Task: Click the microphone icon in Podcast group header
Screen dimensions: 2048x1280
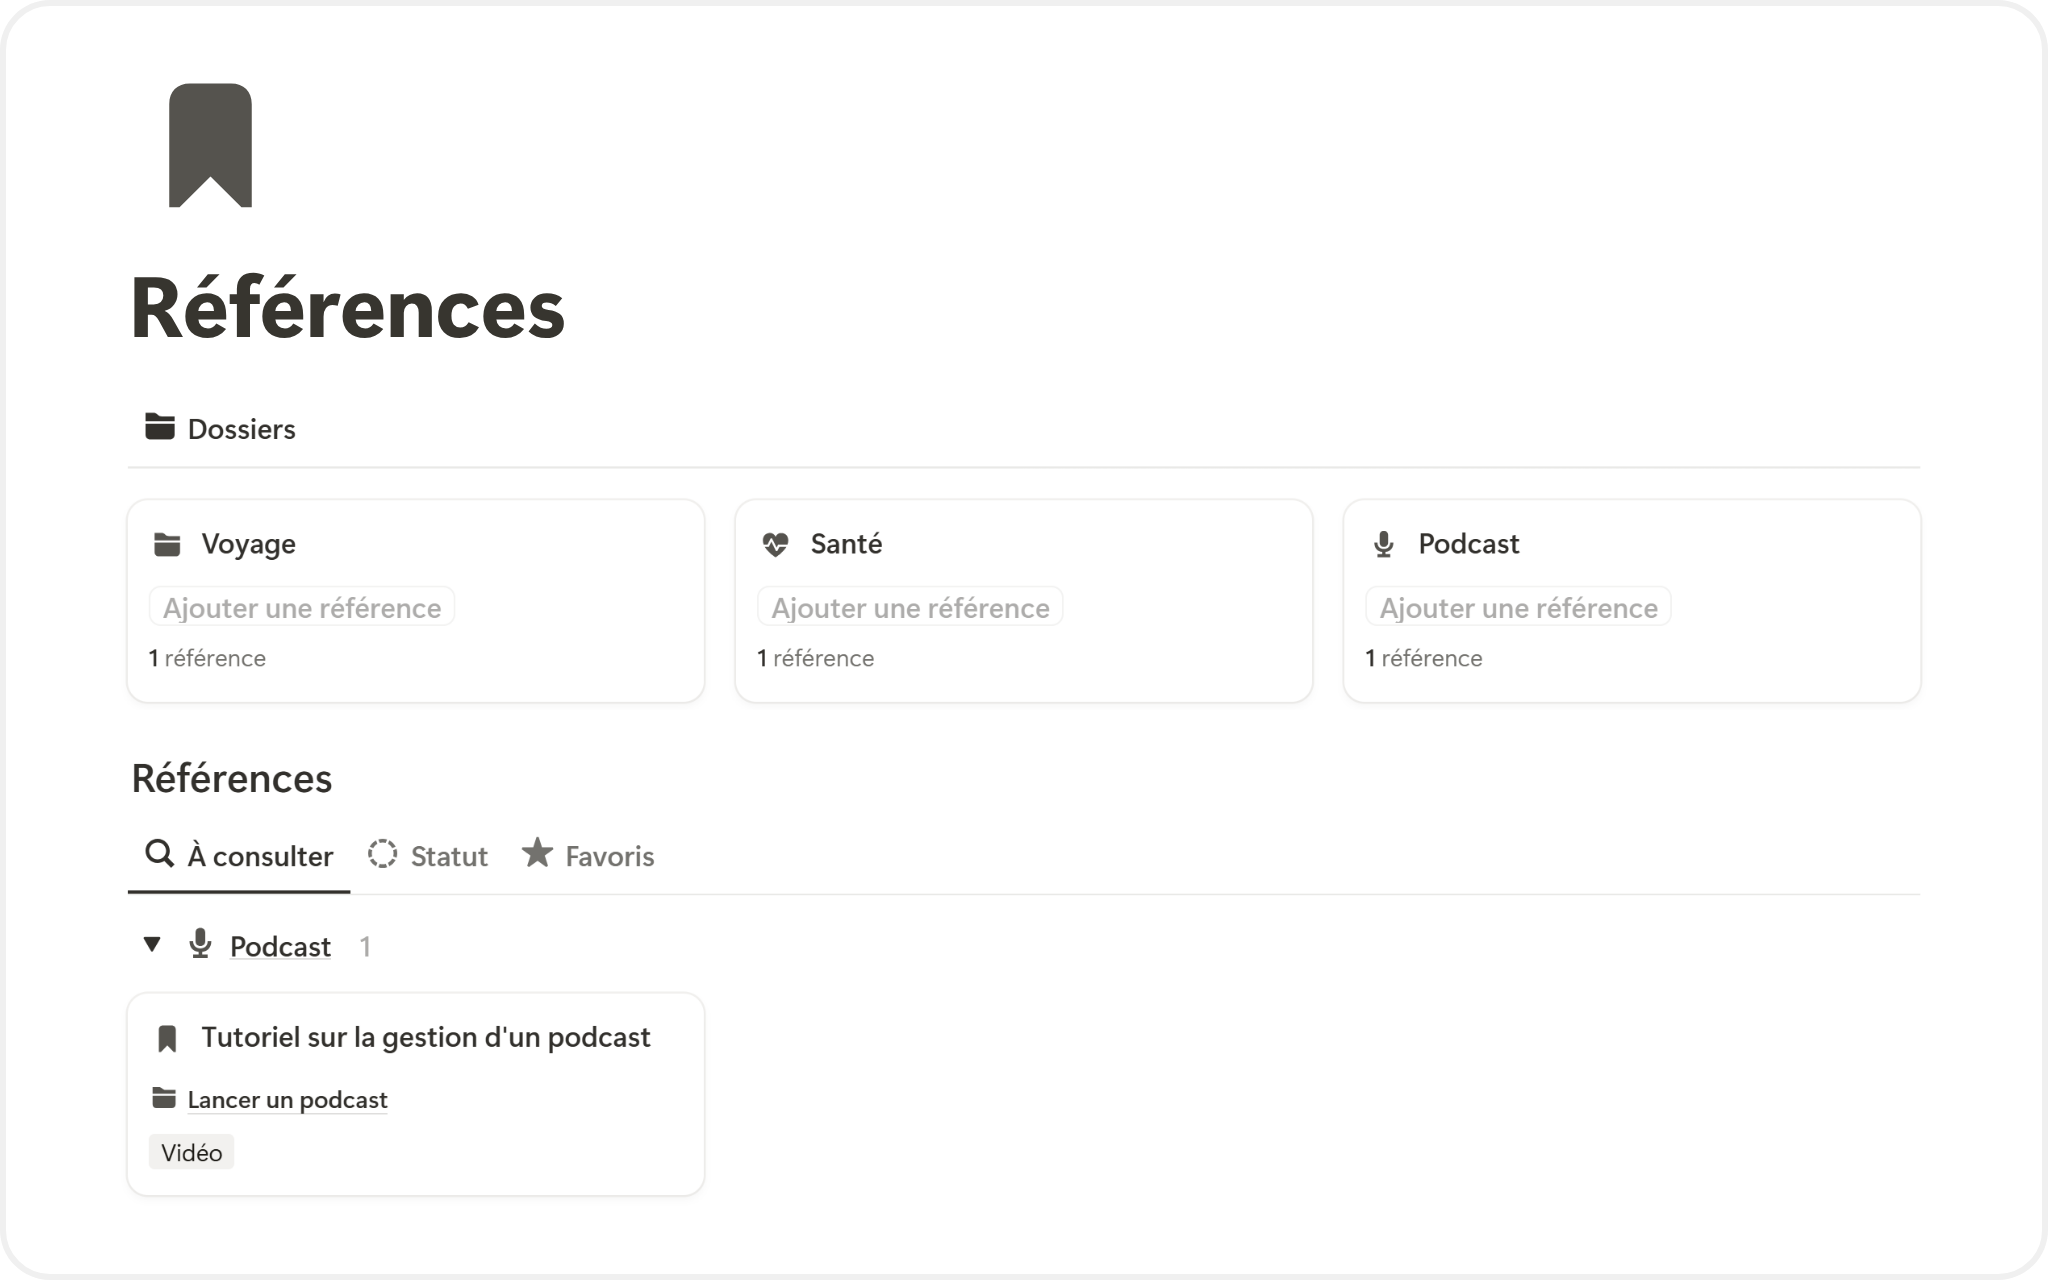Action: point(200,945)
